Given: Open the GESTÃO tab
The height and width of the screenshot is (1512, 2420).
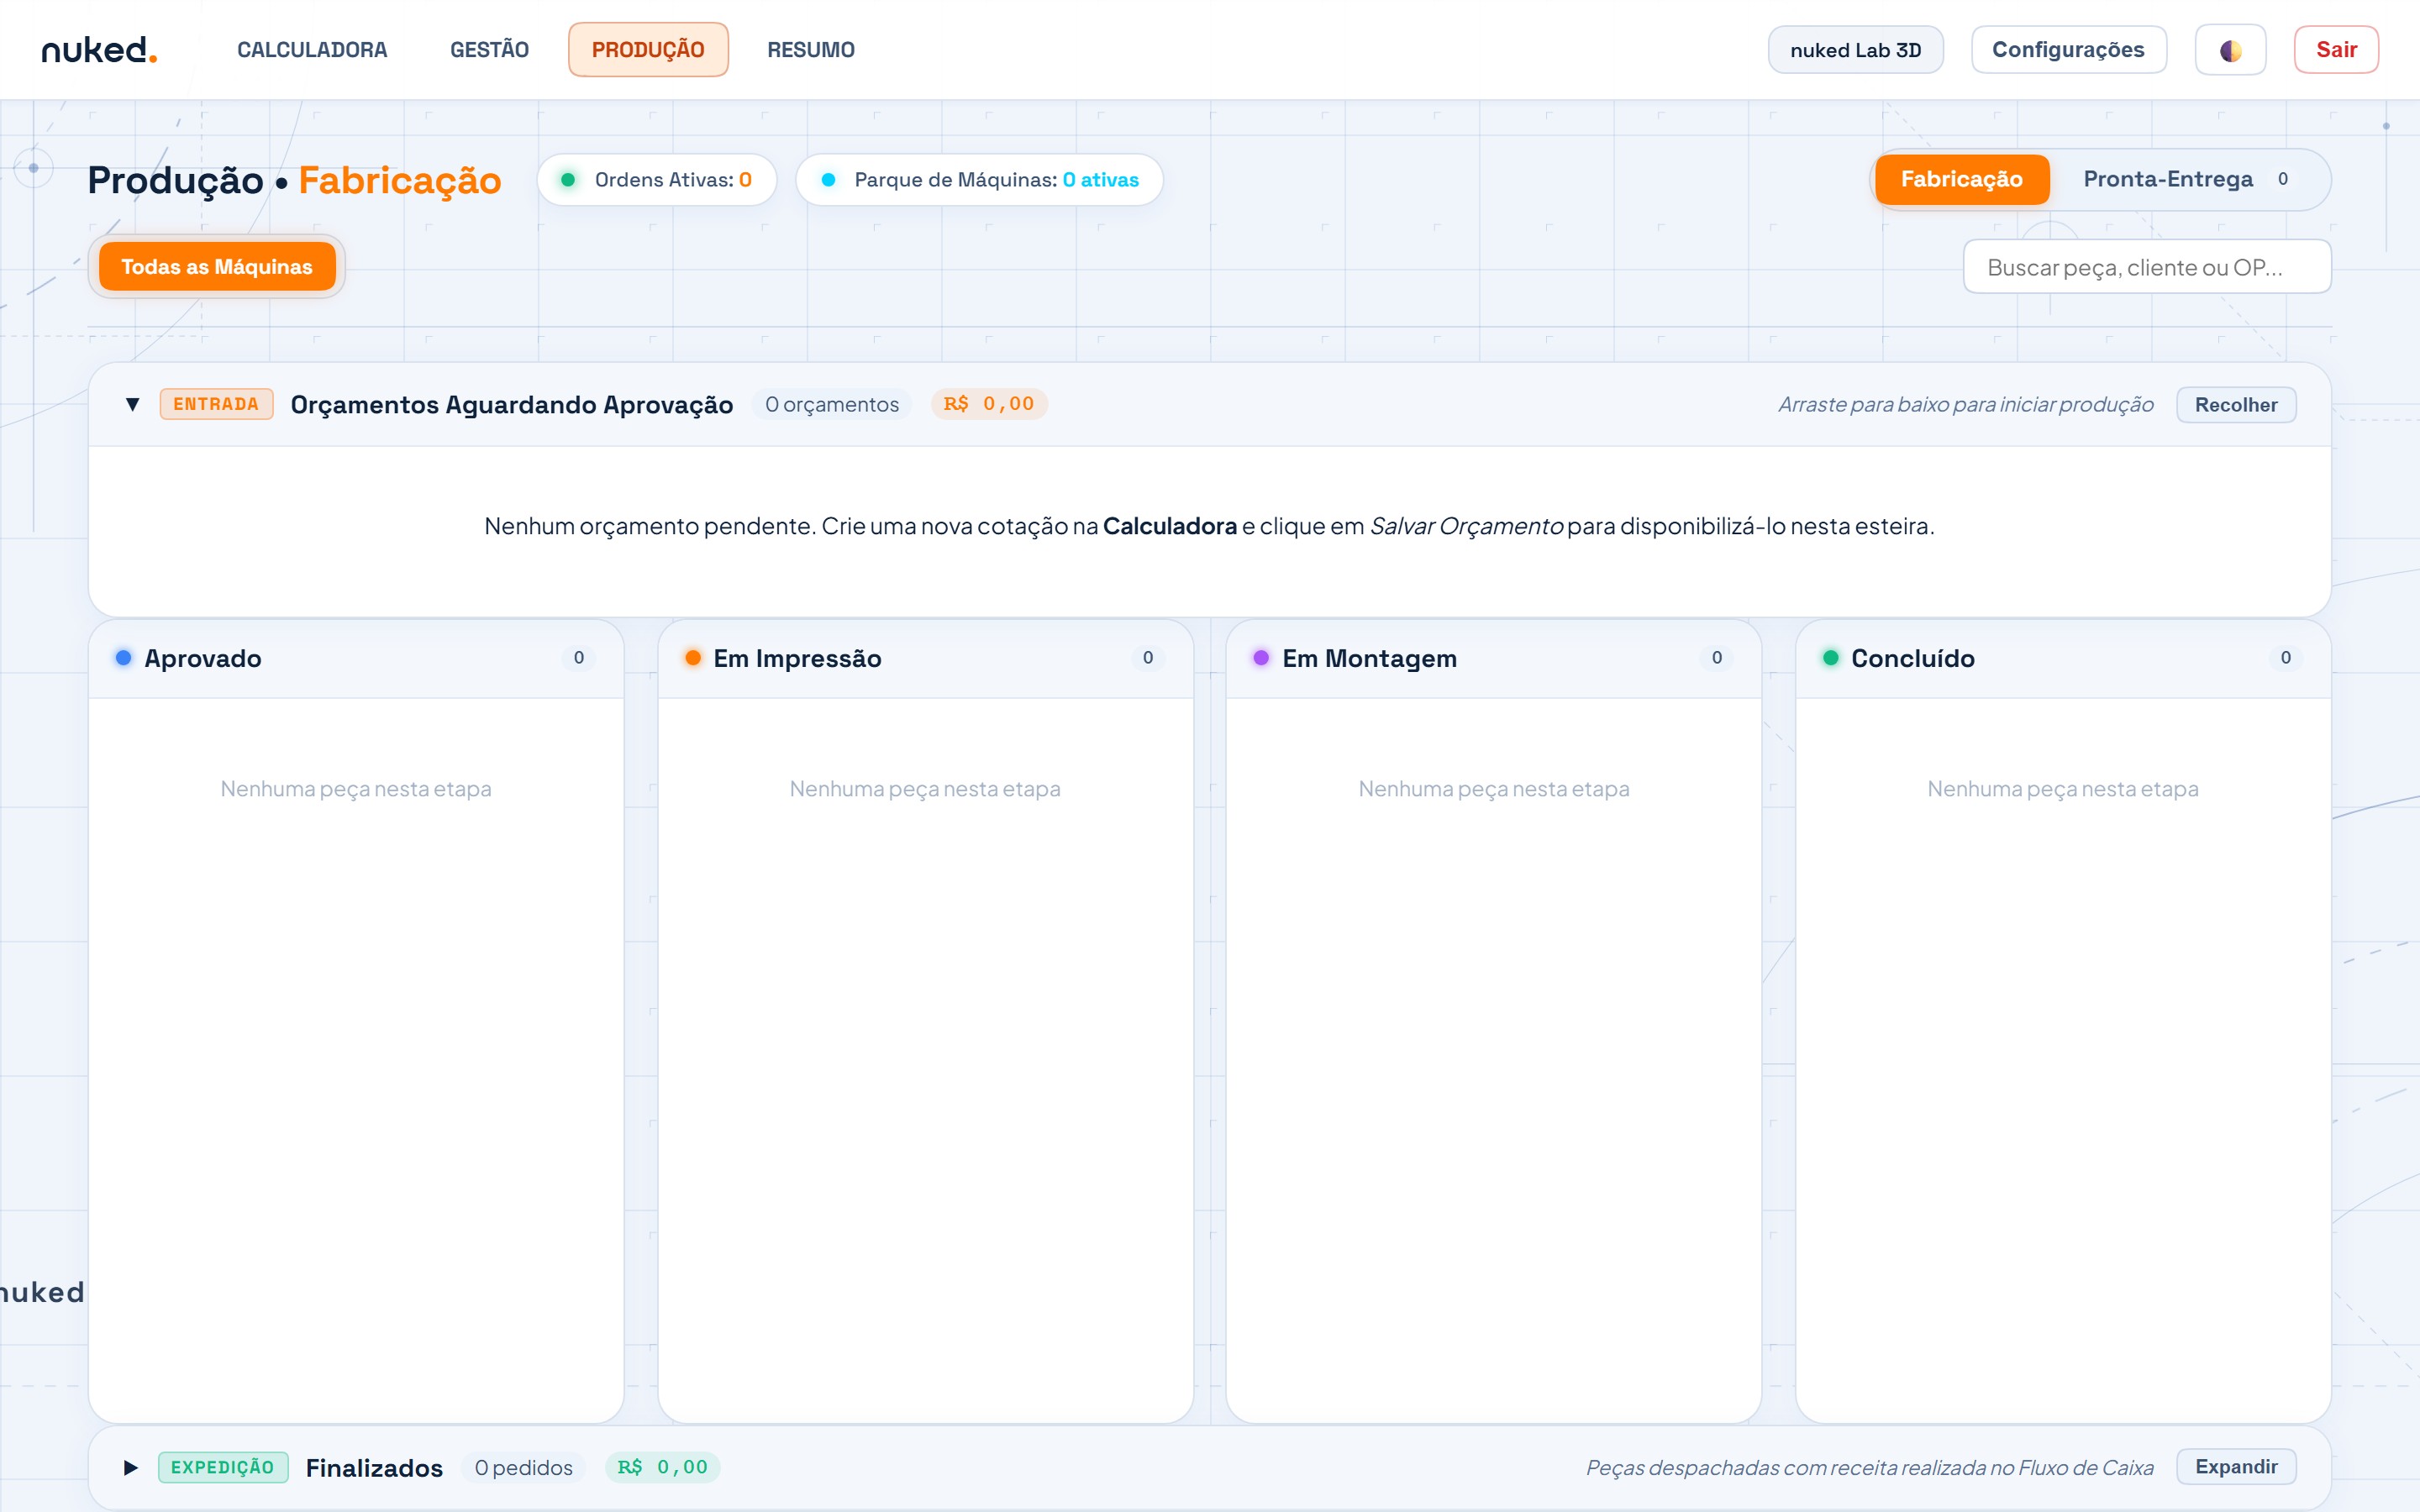Looking at the screenshot, I should tap(489, 50).
